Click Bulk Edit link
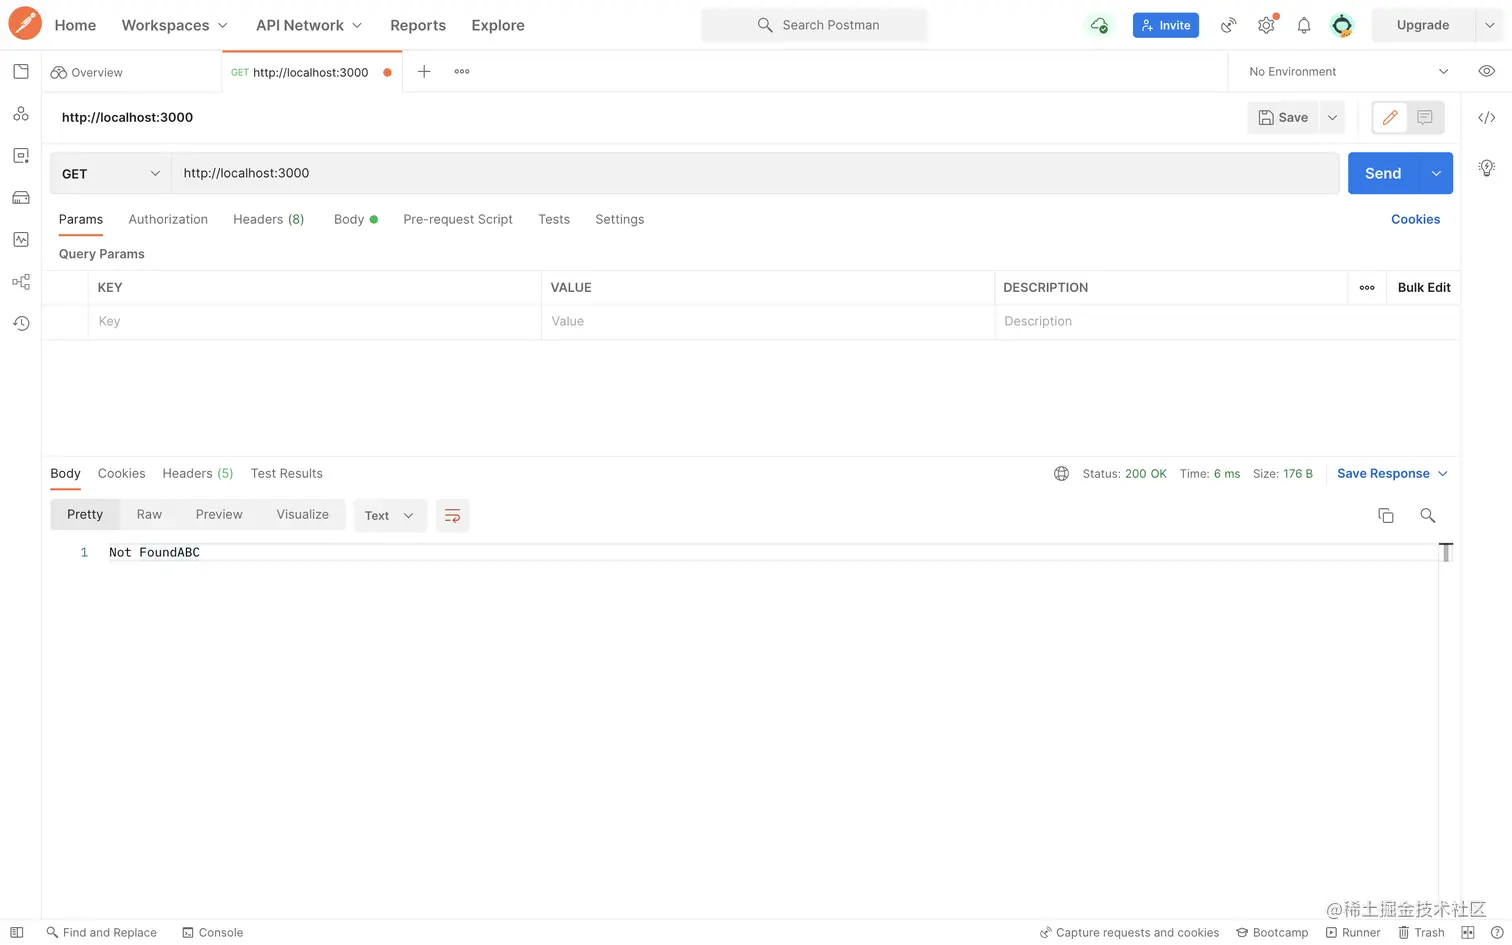This screenshot has height=945, width=1512. coord(1424,287)
